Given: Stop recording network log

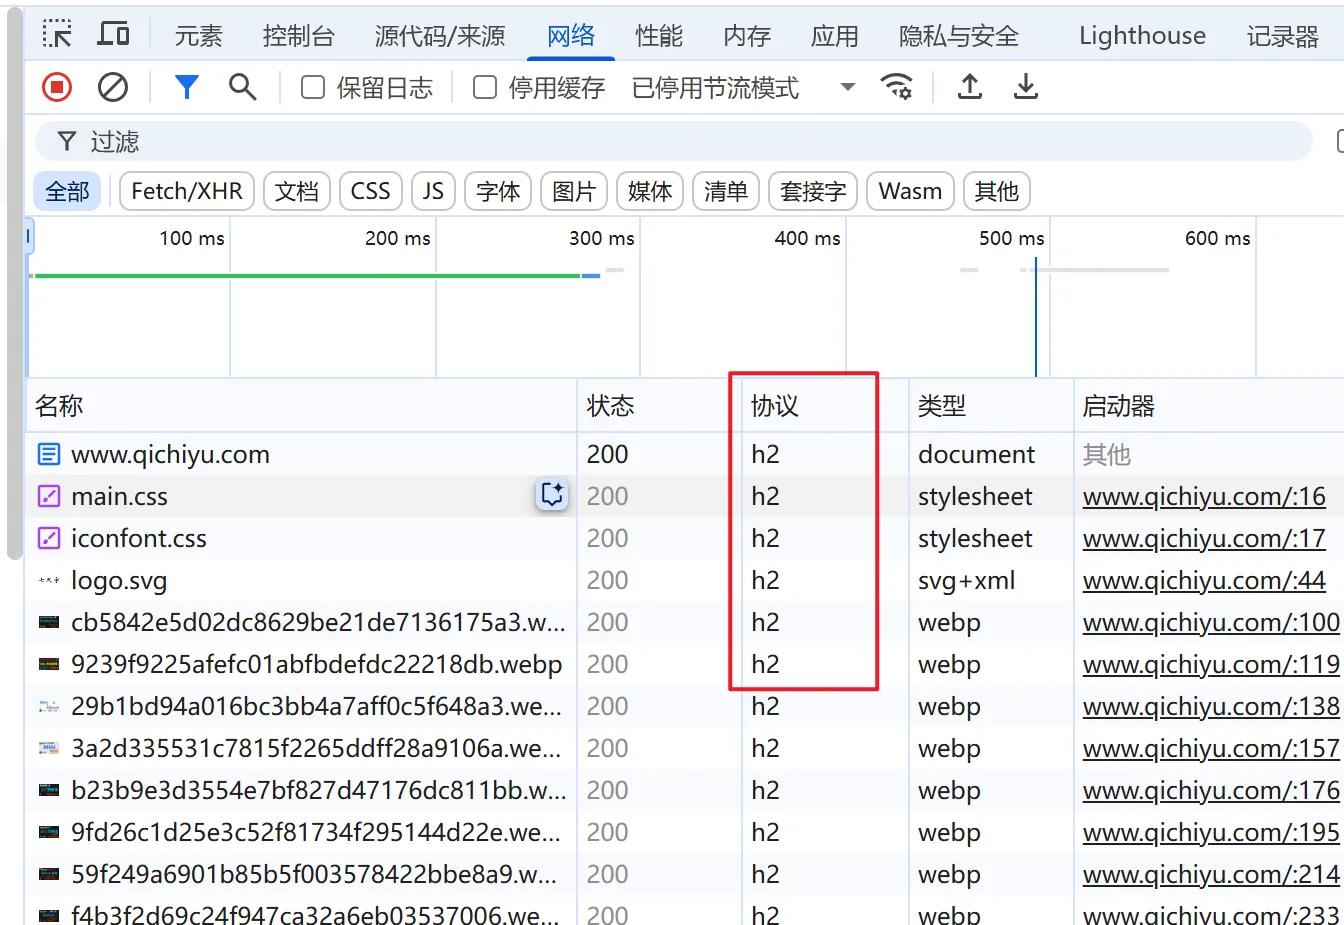Looking at the screenshot, I should click(57, 88).
